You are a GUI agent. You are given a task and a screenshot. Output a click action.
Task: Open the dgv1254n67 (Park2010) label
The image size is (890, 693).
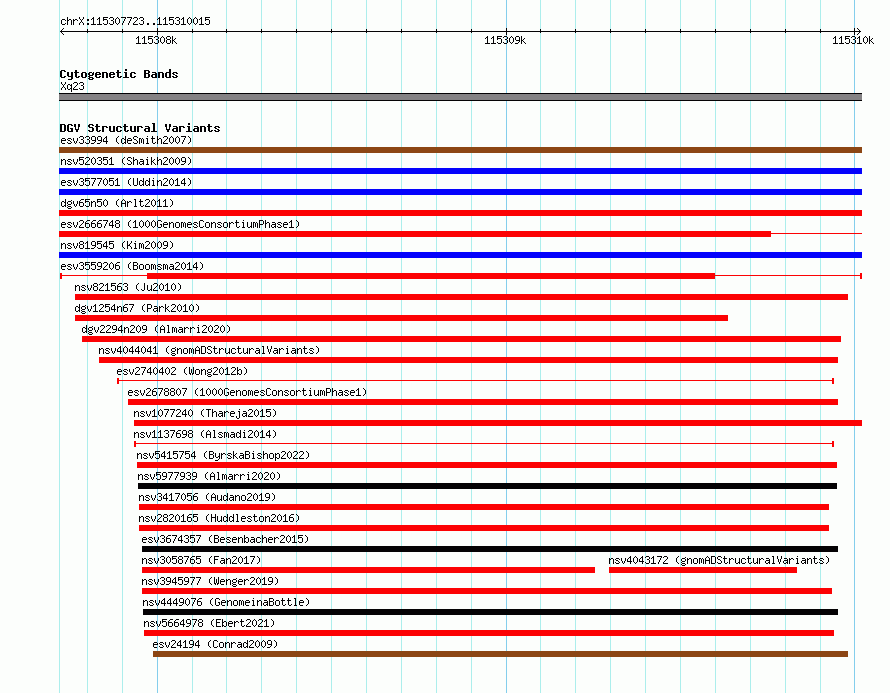137,308
